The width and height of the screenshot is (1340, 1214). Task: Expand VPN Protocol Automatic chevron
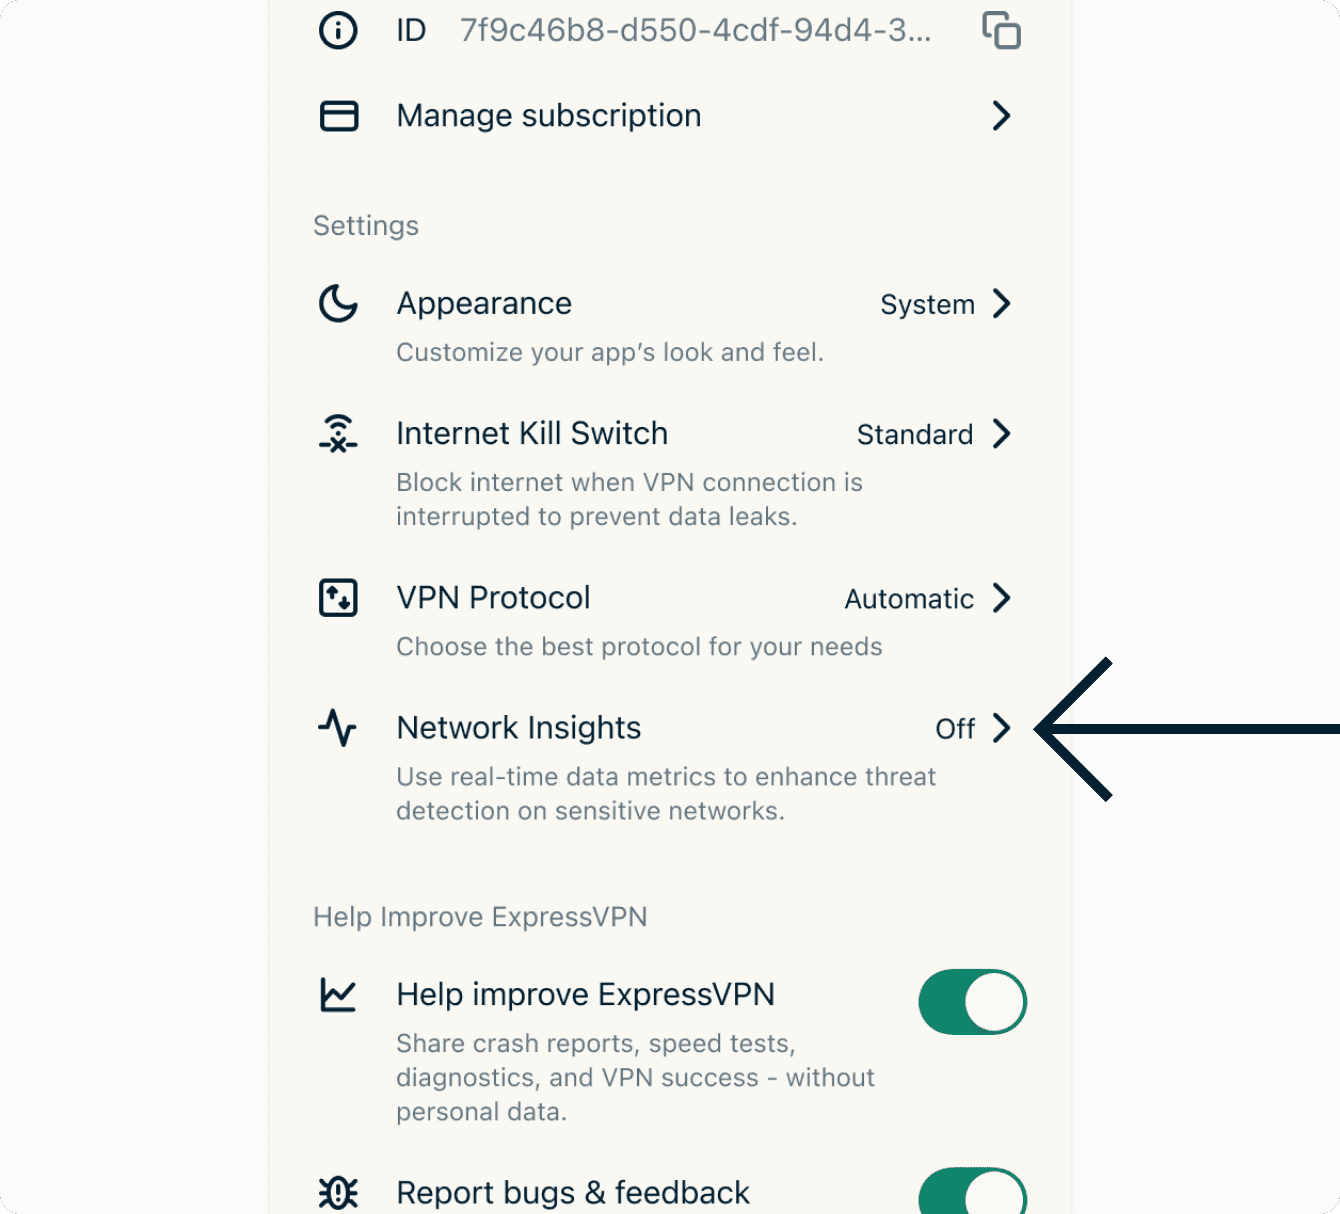1001,598
